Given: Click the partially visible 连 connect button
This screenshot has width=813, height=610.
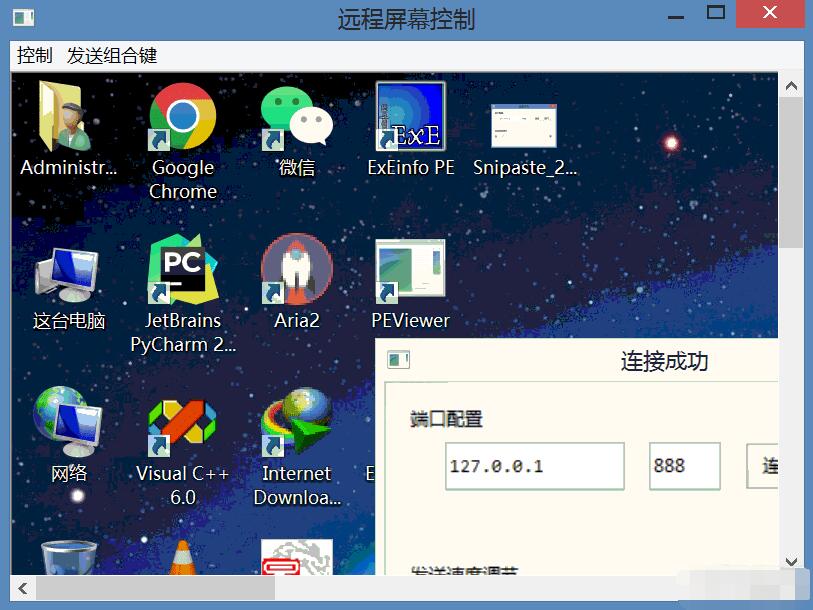Looking at the screenshot, I should 762,466.
